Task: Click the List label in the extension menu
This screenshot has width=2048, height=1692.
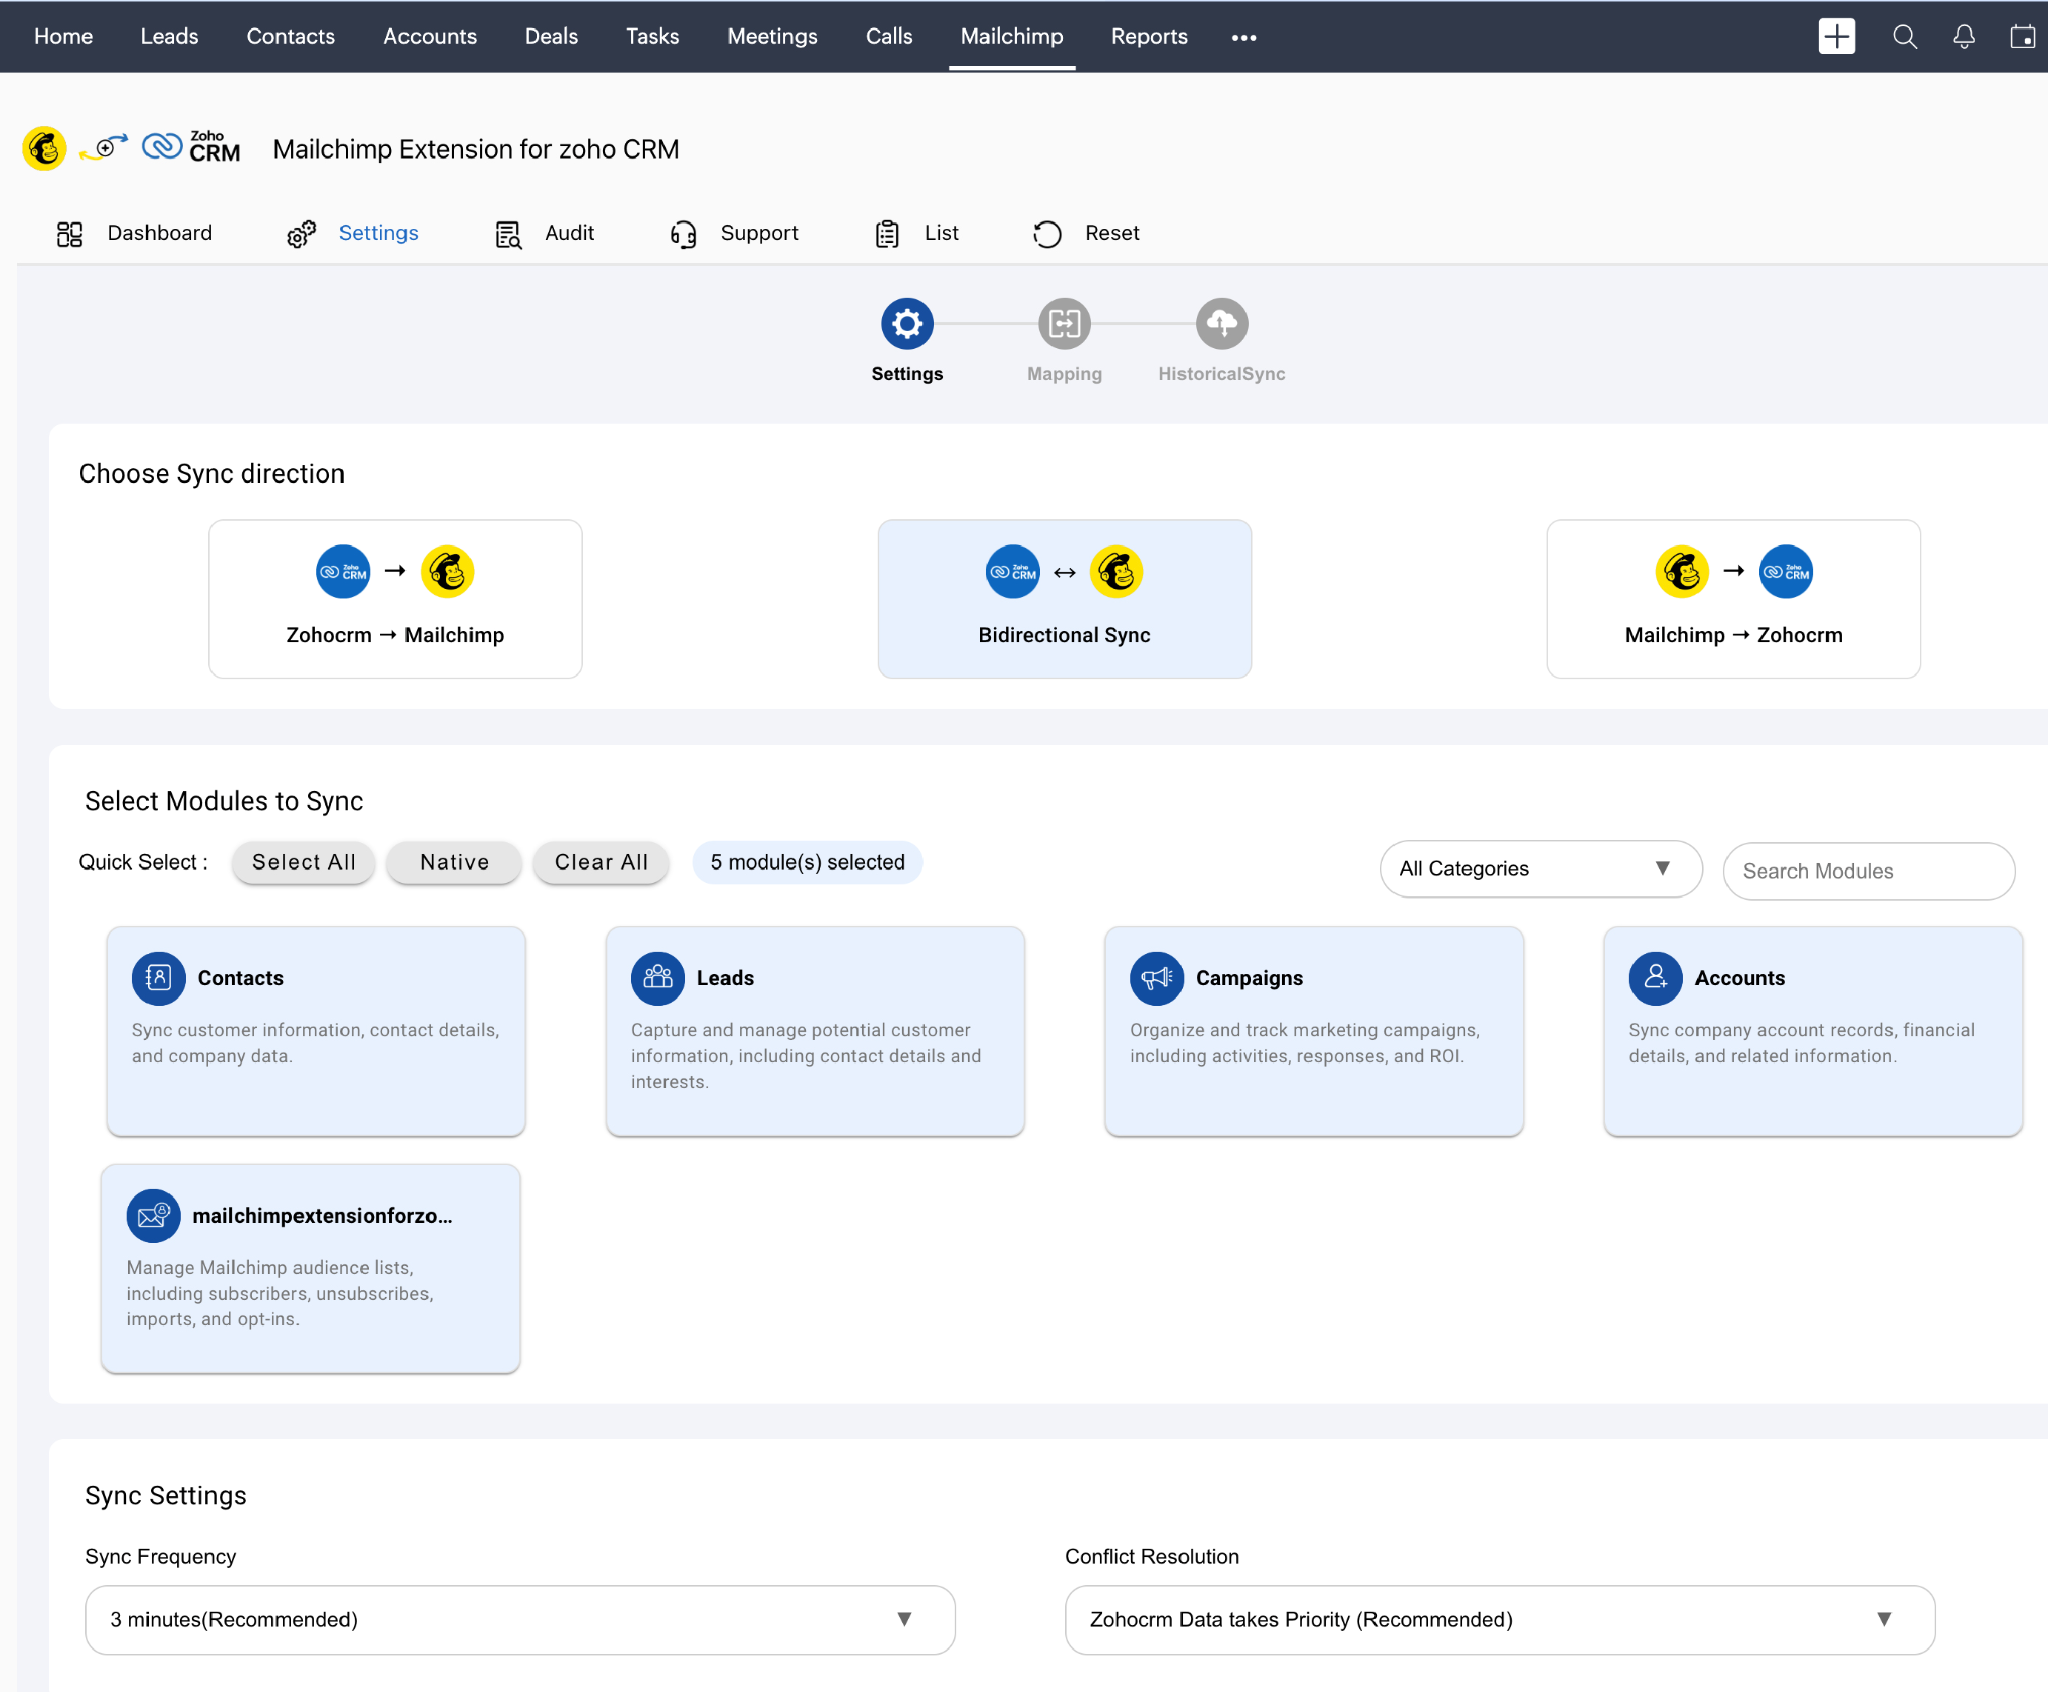Action: pyautogui.click(x=941, y=233)
